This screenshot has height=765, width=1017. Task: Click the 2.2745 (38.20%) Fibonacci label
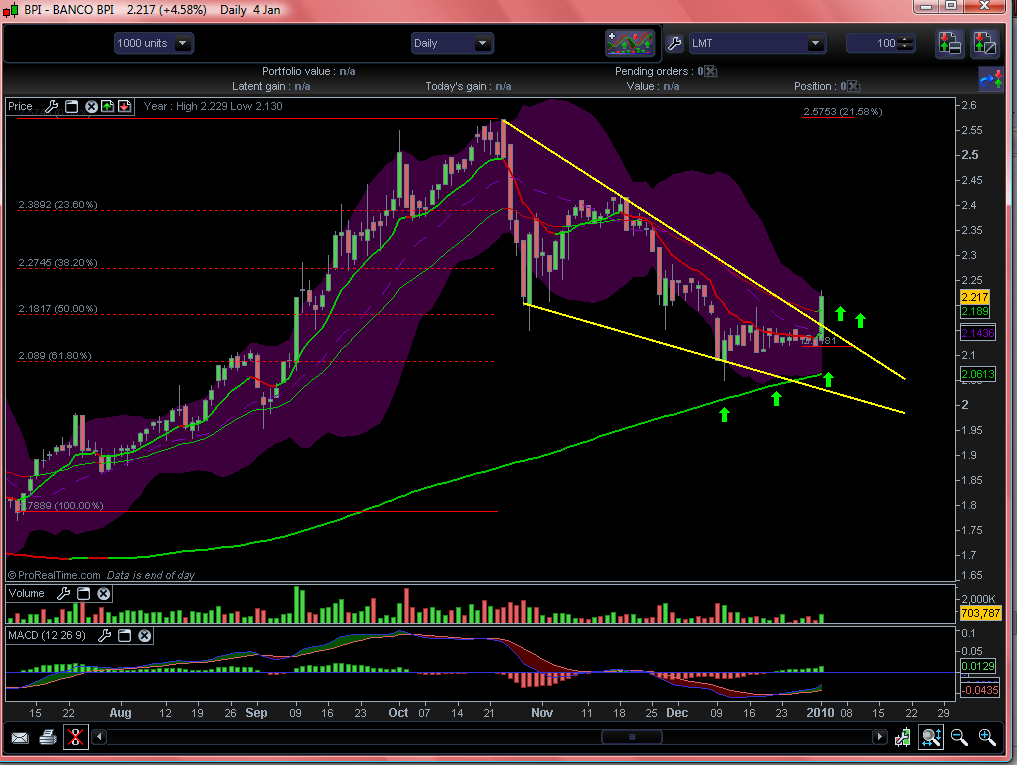click(58, 263)
